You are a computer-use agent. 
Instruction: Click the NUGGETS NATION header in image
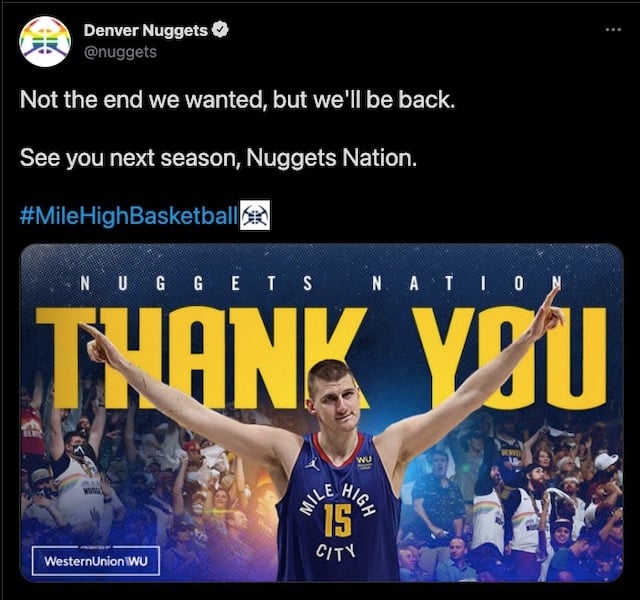tap(321, 283)
